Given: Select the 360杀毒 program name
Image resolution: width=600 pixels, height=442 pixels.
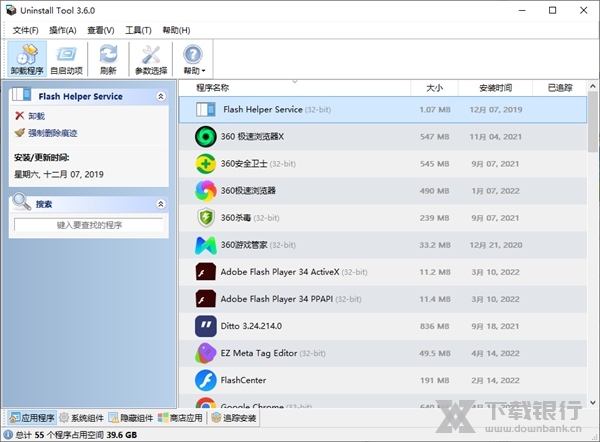Looking at the screenshot, I should (x=236, y=218).
